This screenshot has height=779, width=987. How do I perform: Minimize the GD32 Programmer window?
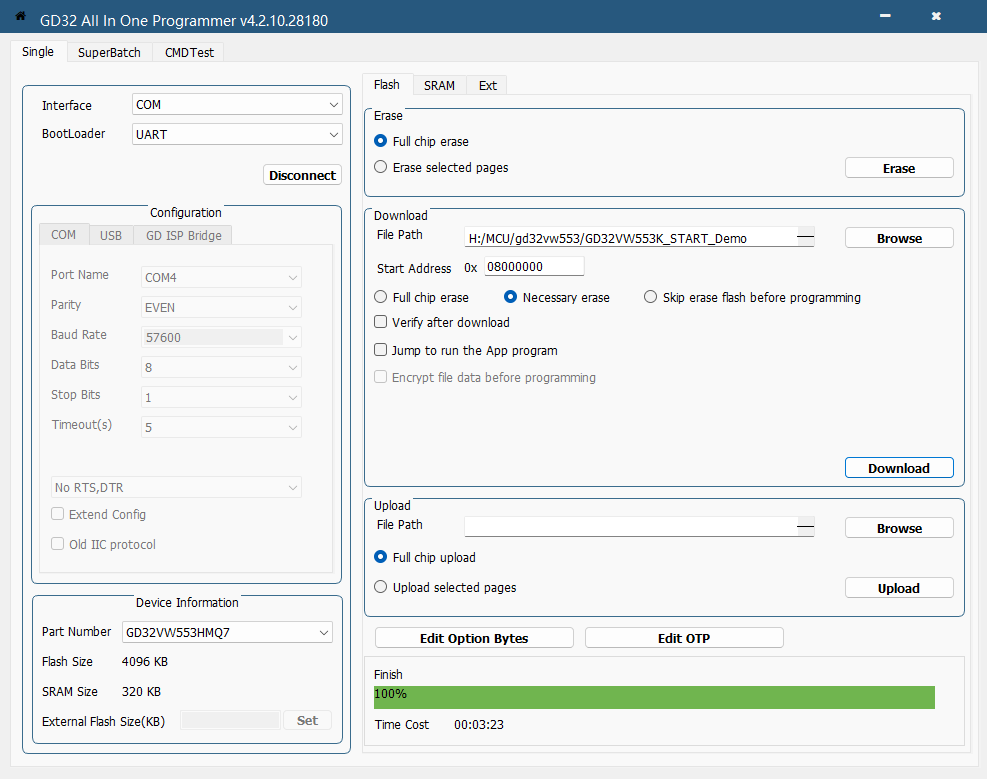(x=885, y=17)
